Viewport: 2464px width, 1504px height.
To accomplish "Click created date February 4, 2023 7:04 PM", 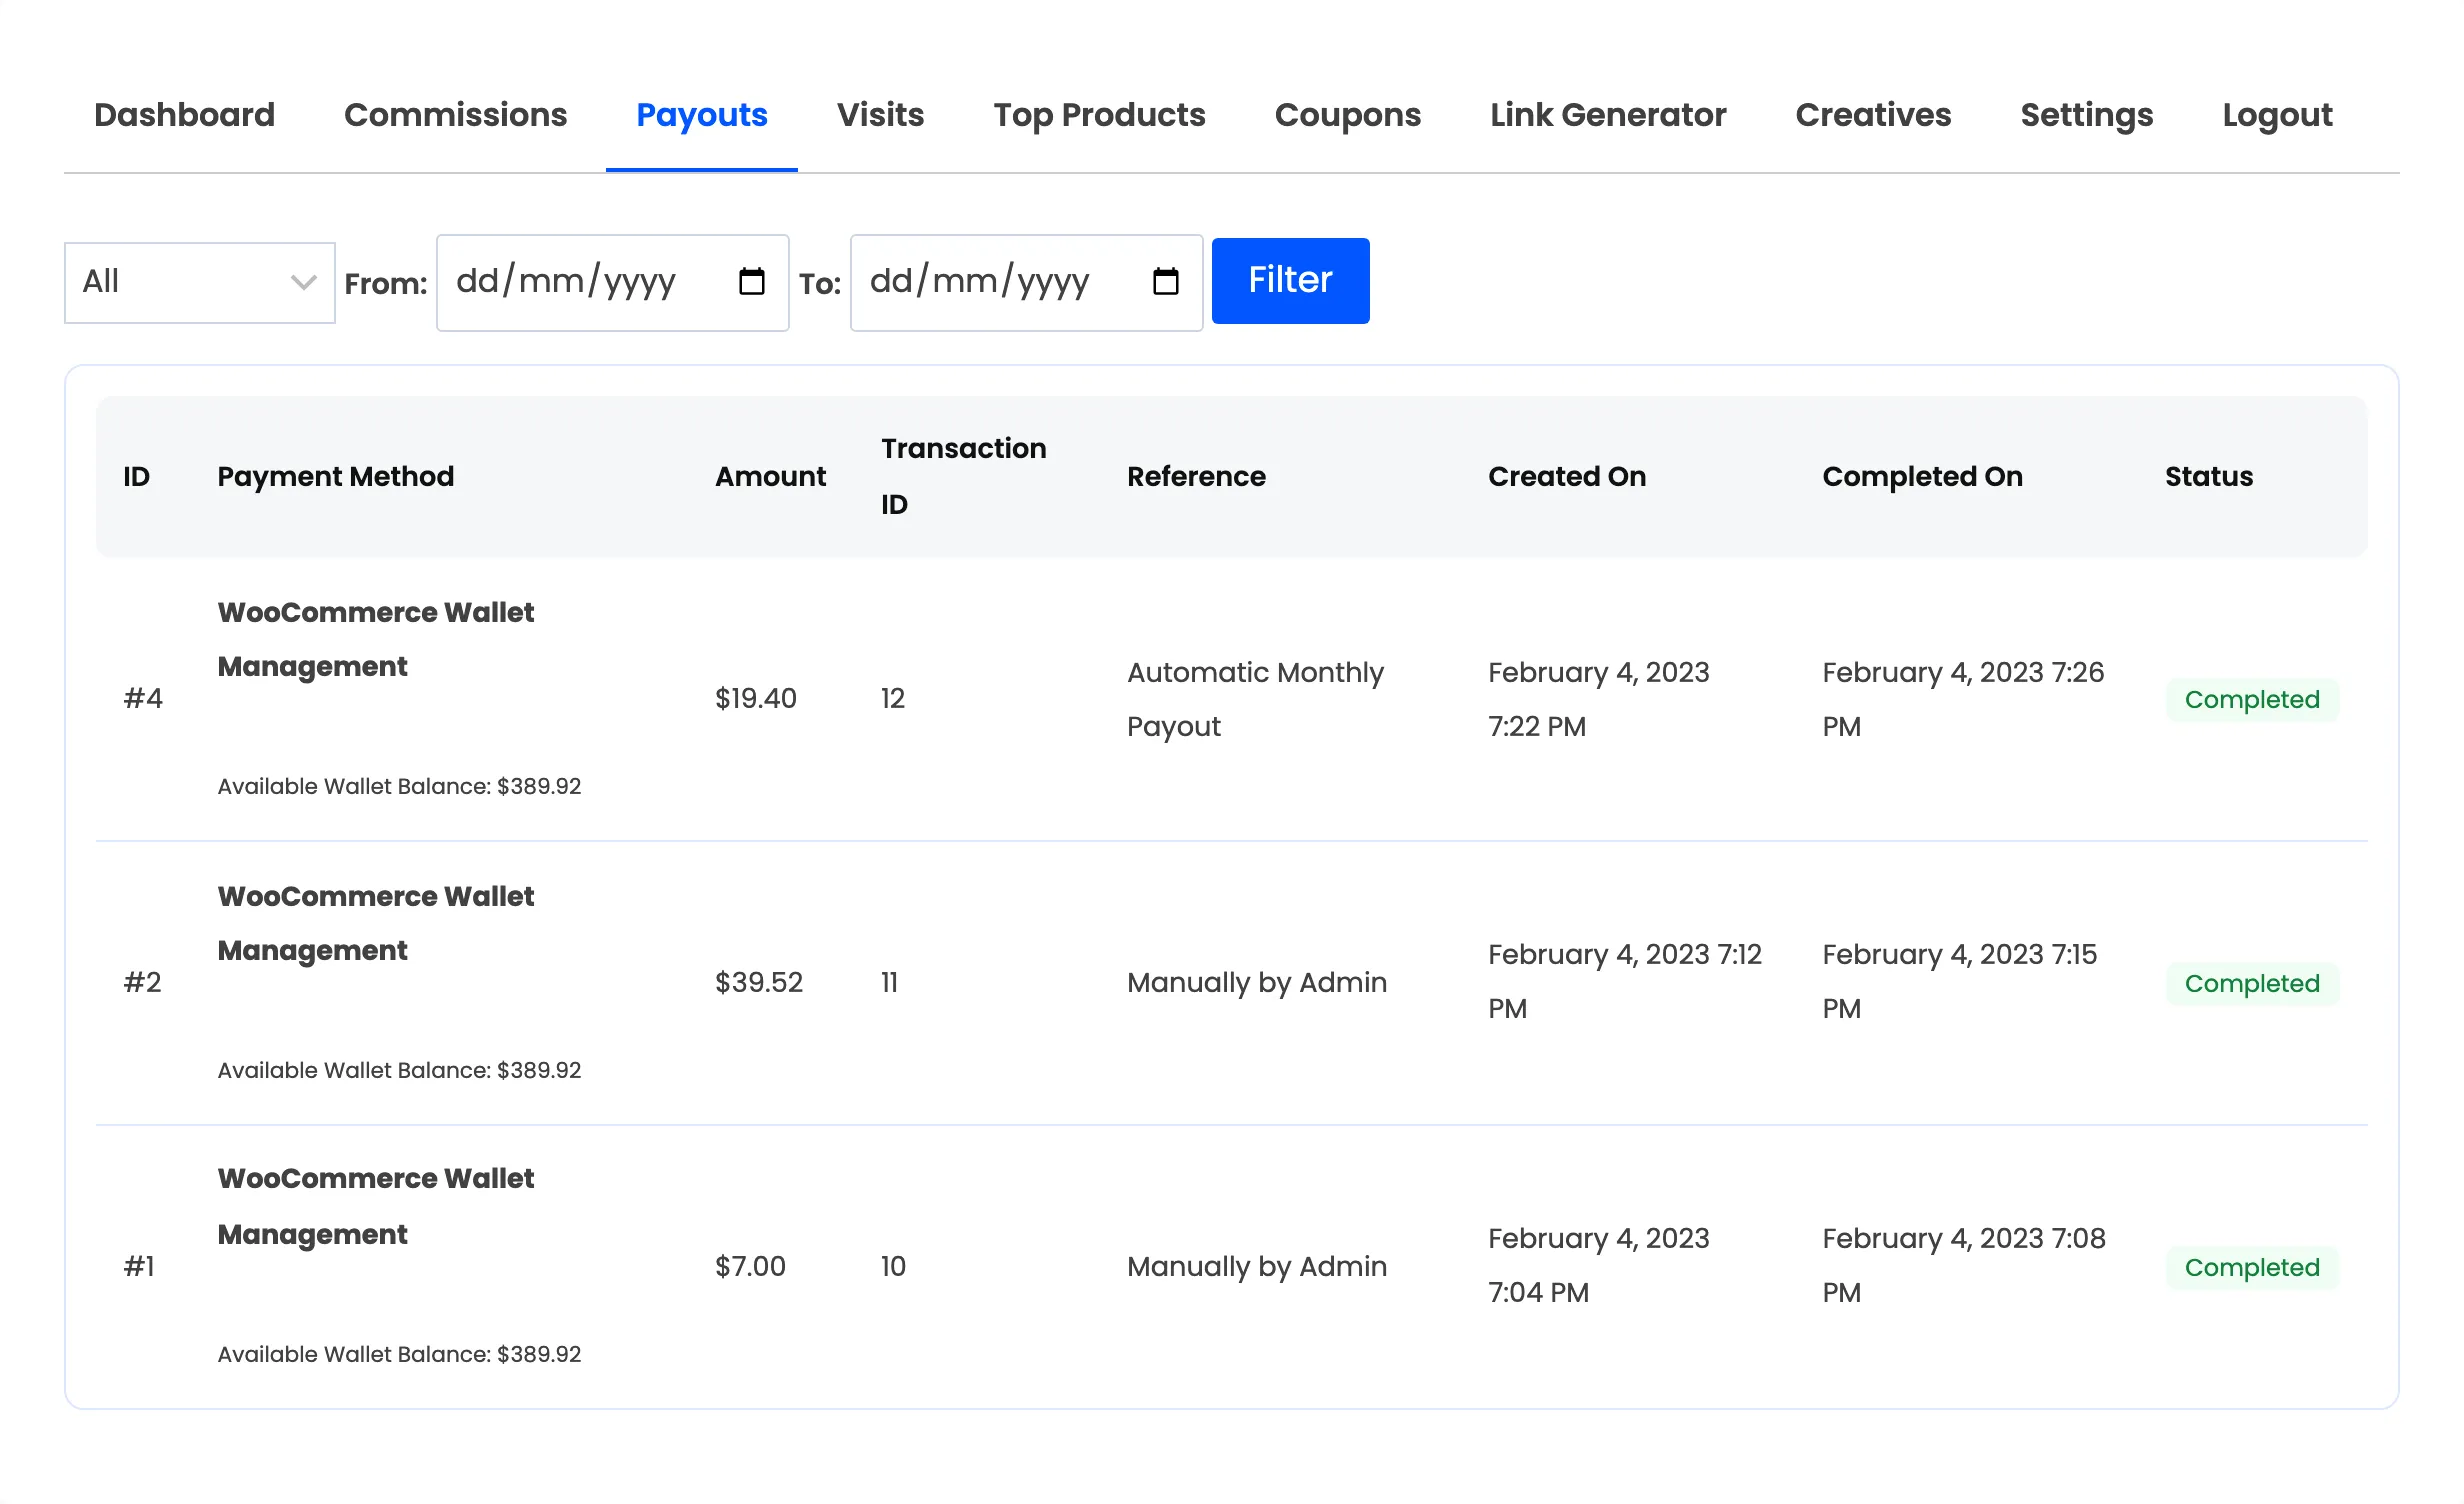I will click(x=1598, y=1265).
